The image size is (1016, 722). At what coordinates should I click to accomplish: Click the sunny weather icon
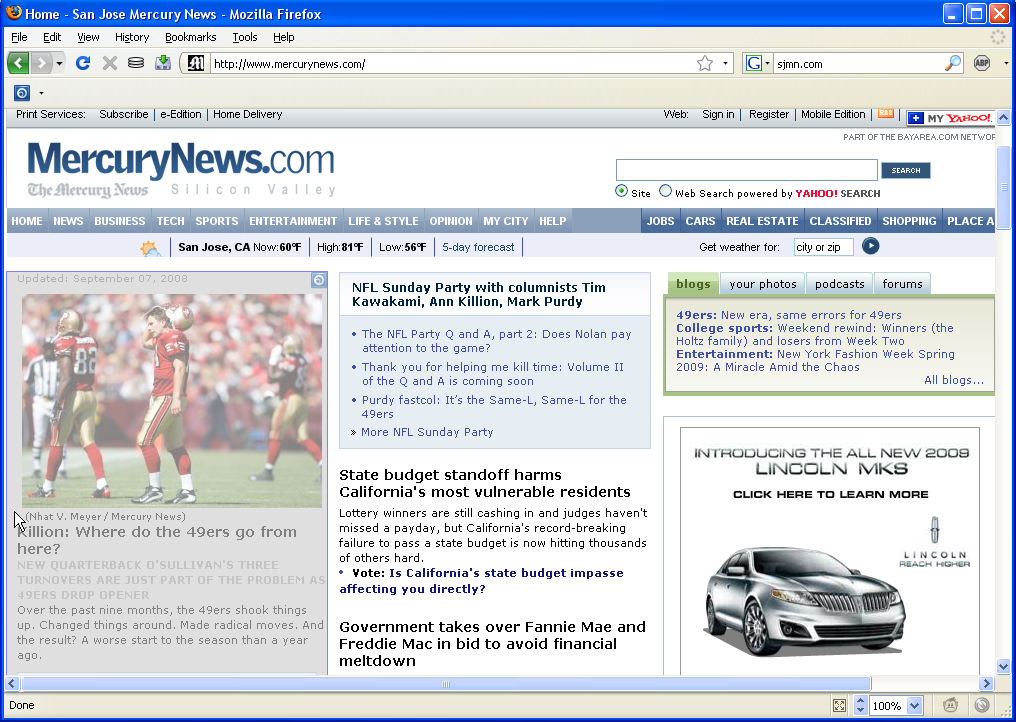click(150, 248)
